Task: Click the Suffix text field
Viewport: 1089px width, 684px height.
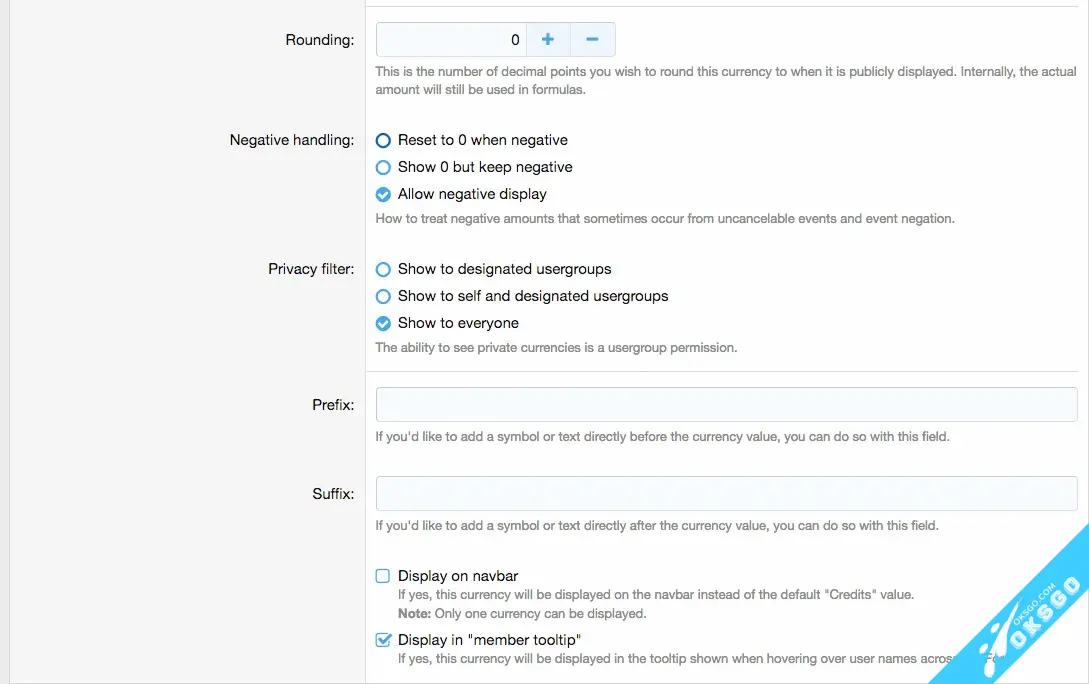Action: (x=726, y=494)
